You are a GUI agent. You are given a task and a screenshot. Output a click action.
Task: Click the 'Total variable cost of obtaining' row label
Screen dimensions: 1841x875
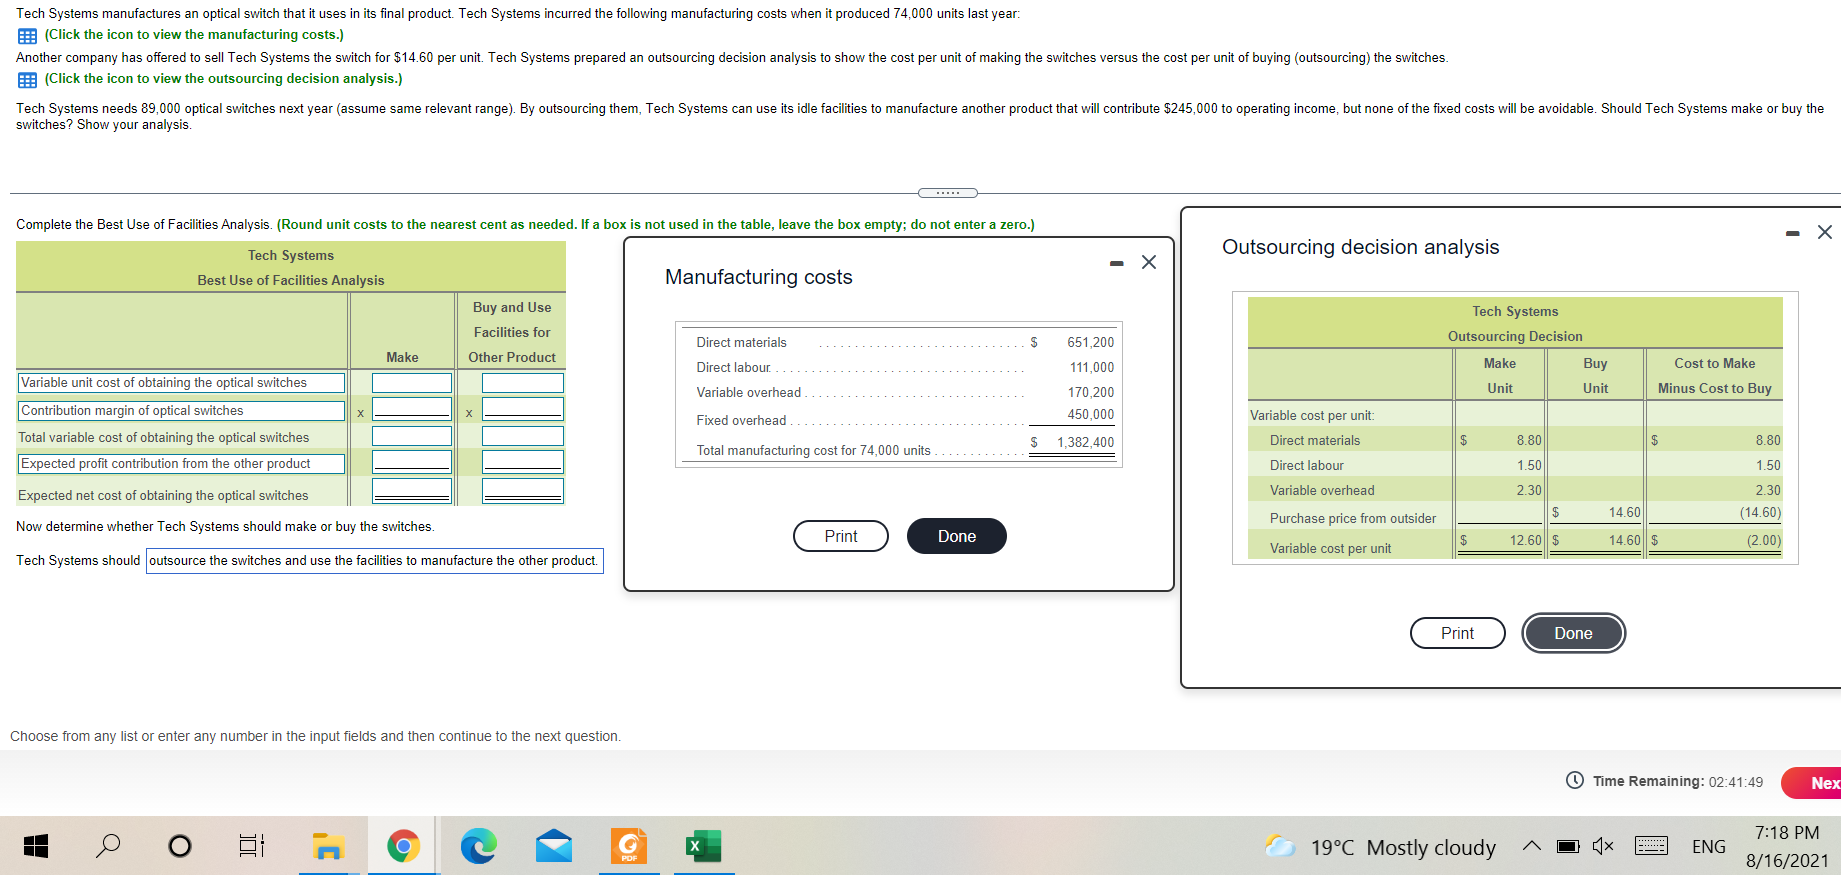coord(164,438)
